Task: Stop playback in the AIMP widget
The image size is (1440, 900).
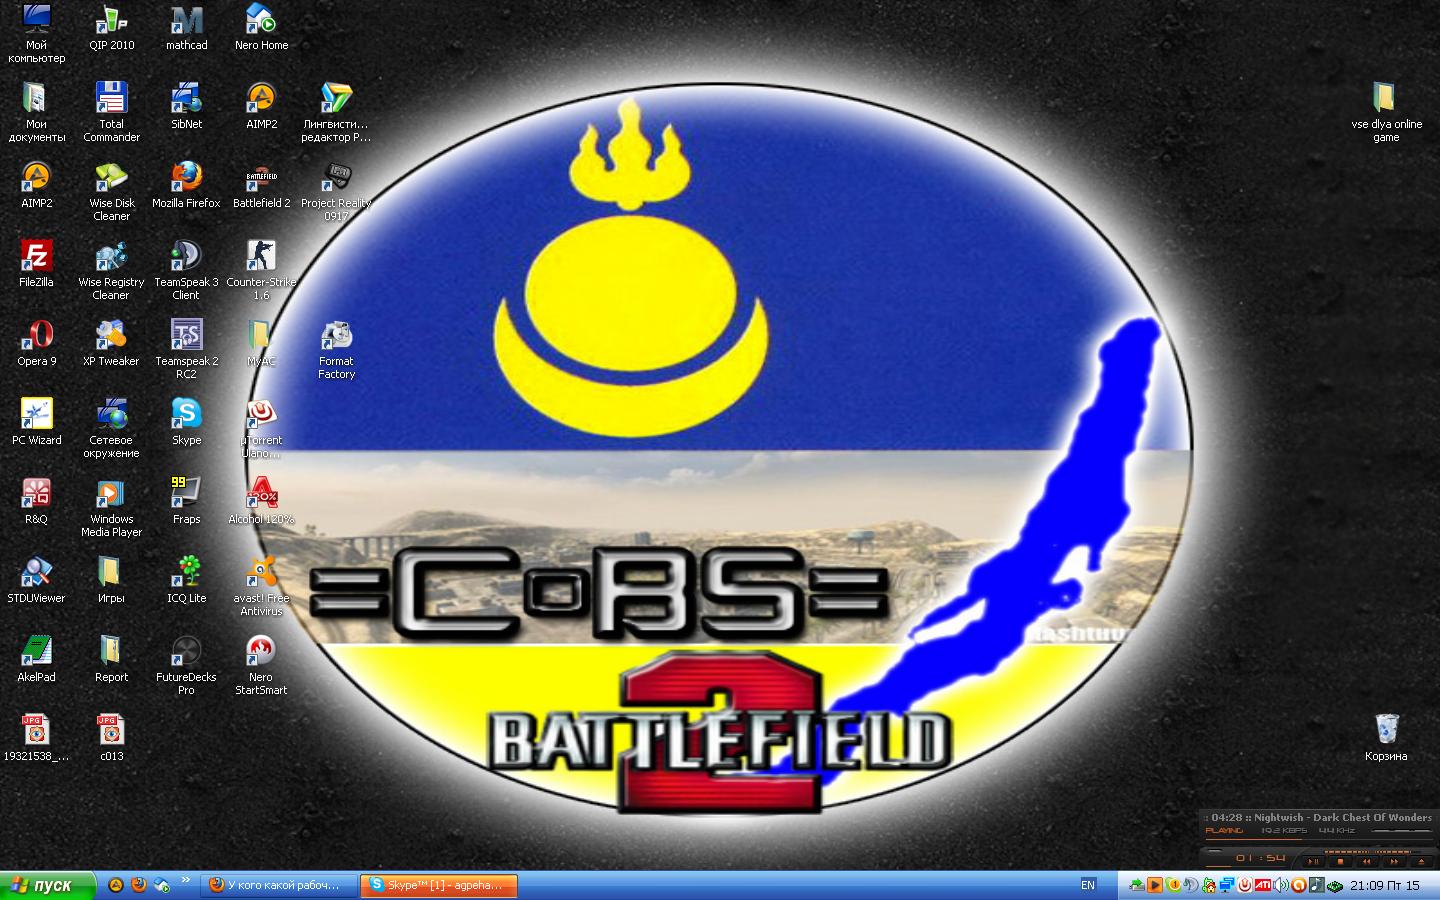Action: tap(1340, 861)
